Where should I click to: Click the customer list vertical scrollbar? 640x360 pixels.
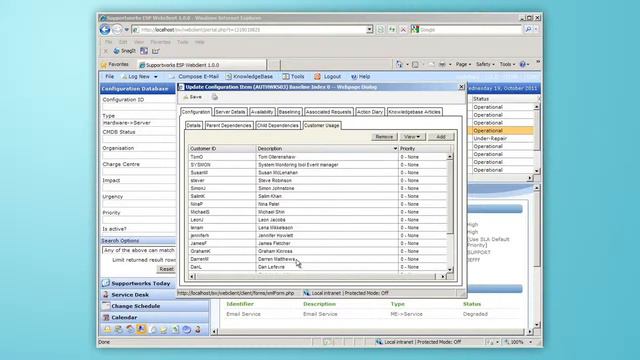[450, 212]
